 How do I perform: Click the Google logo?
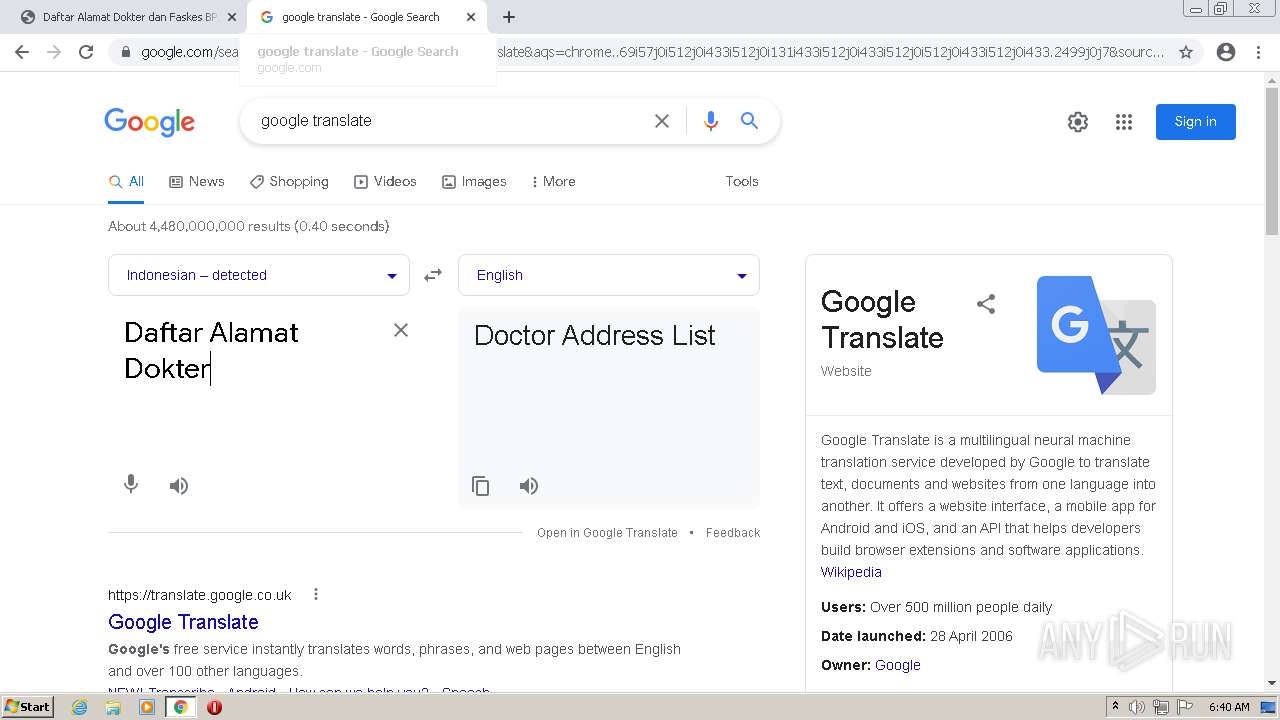(x=150, y=122)
